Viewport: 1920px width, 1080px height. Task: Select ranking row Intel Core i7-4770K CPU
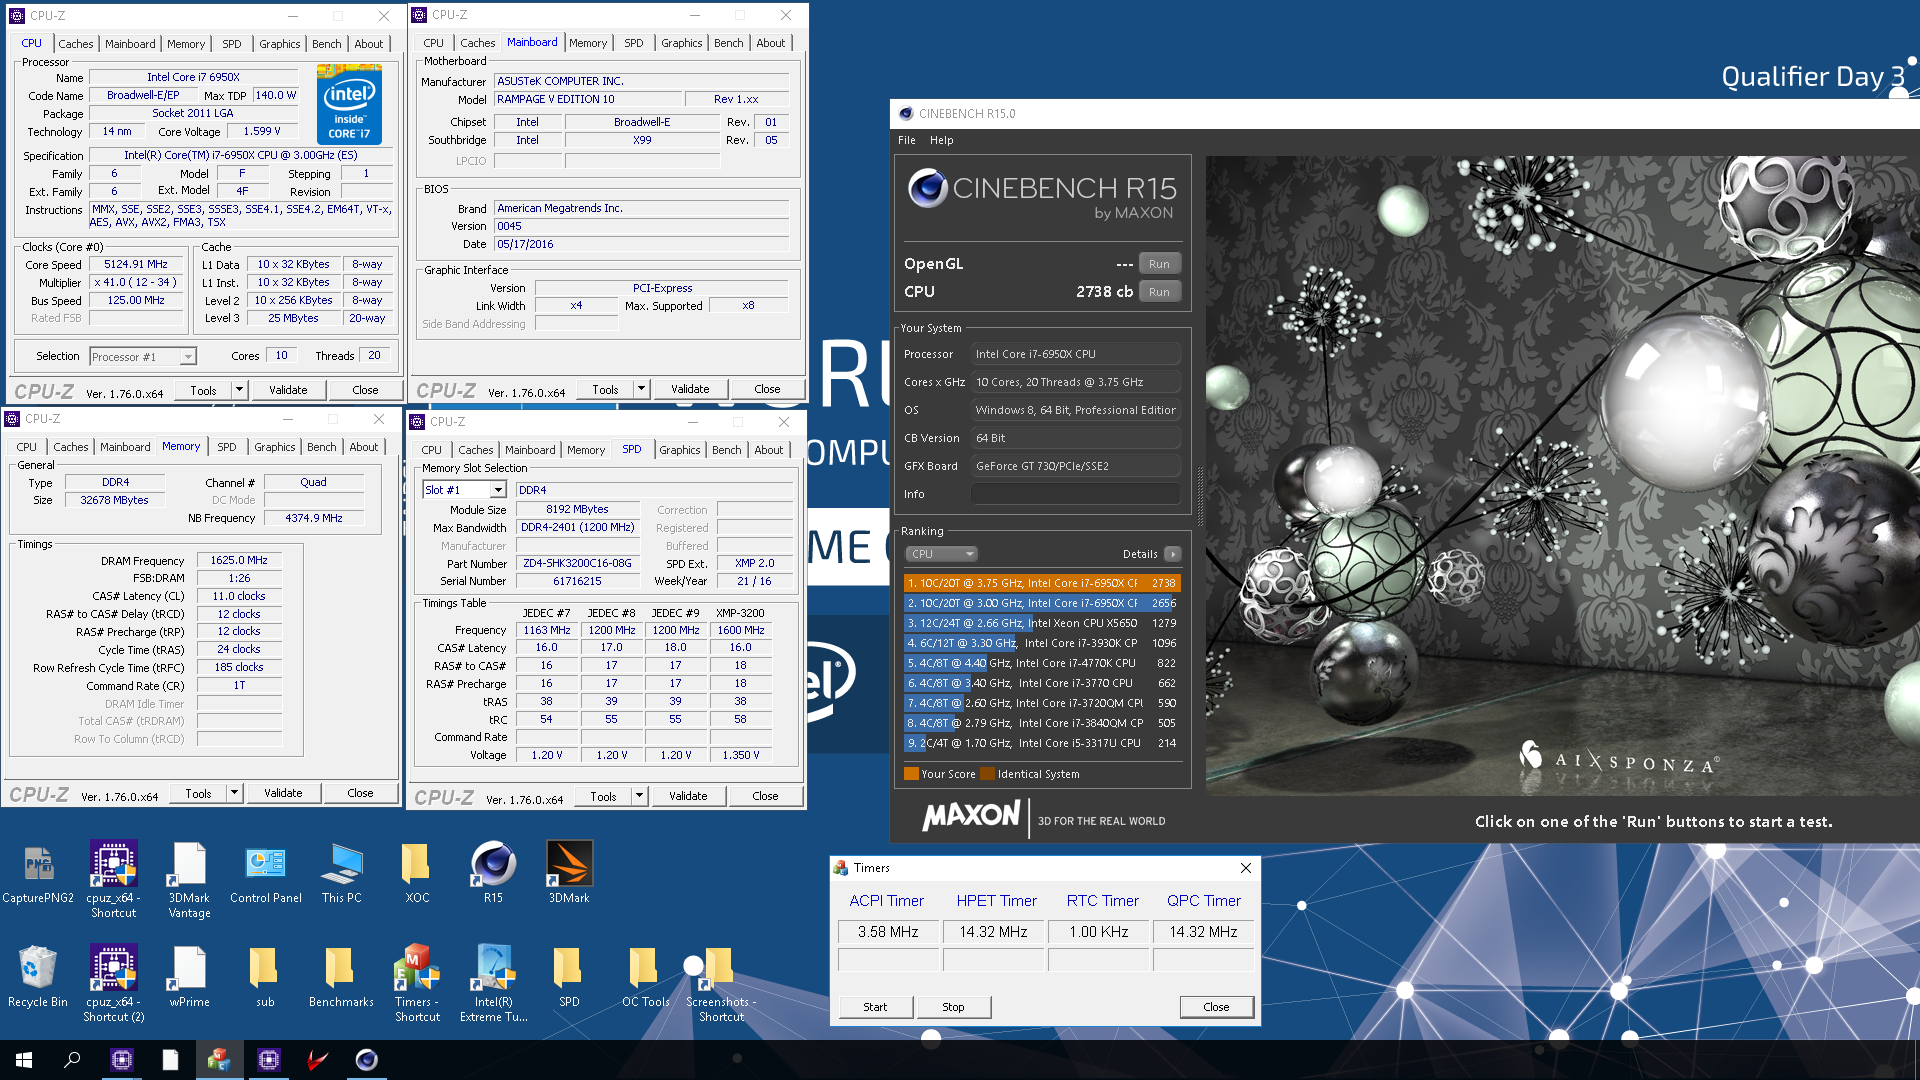[x=1041, y=663]
